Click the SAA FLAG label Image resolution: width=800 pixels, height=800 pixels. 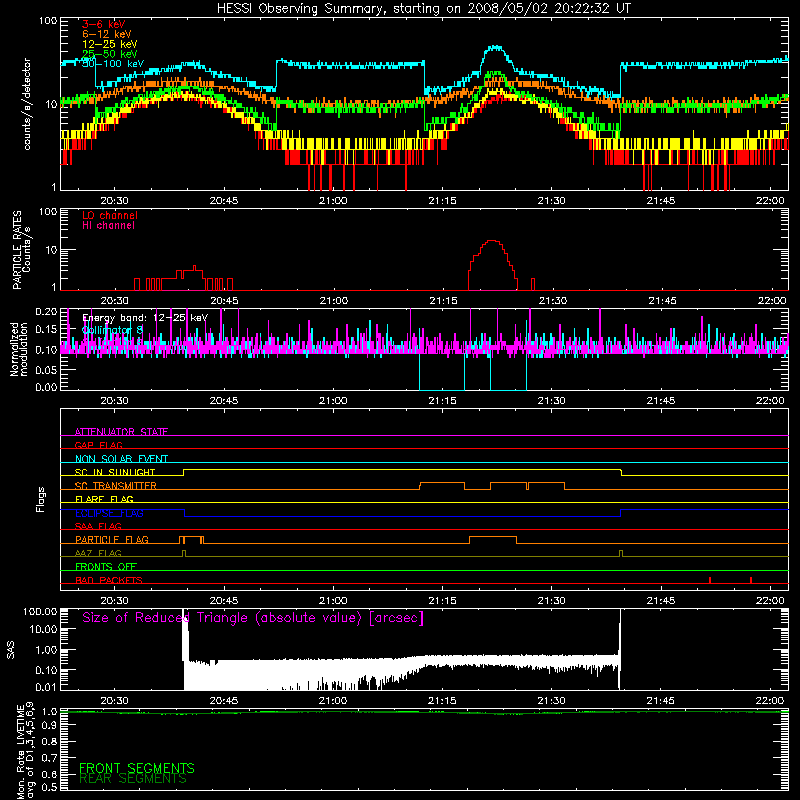click(98, 526)
